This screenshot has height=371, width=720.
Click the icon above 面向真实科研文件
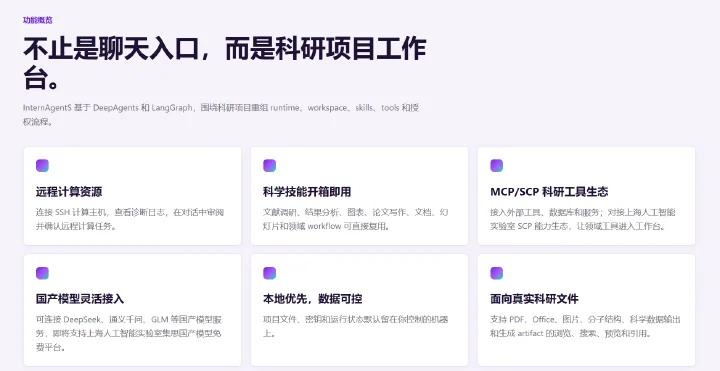coord(497,273)
